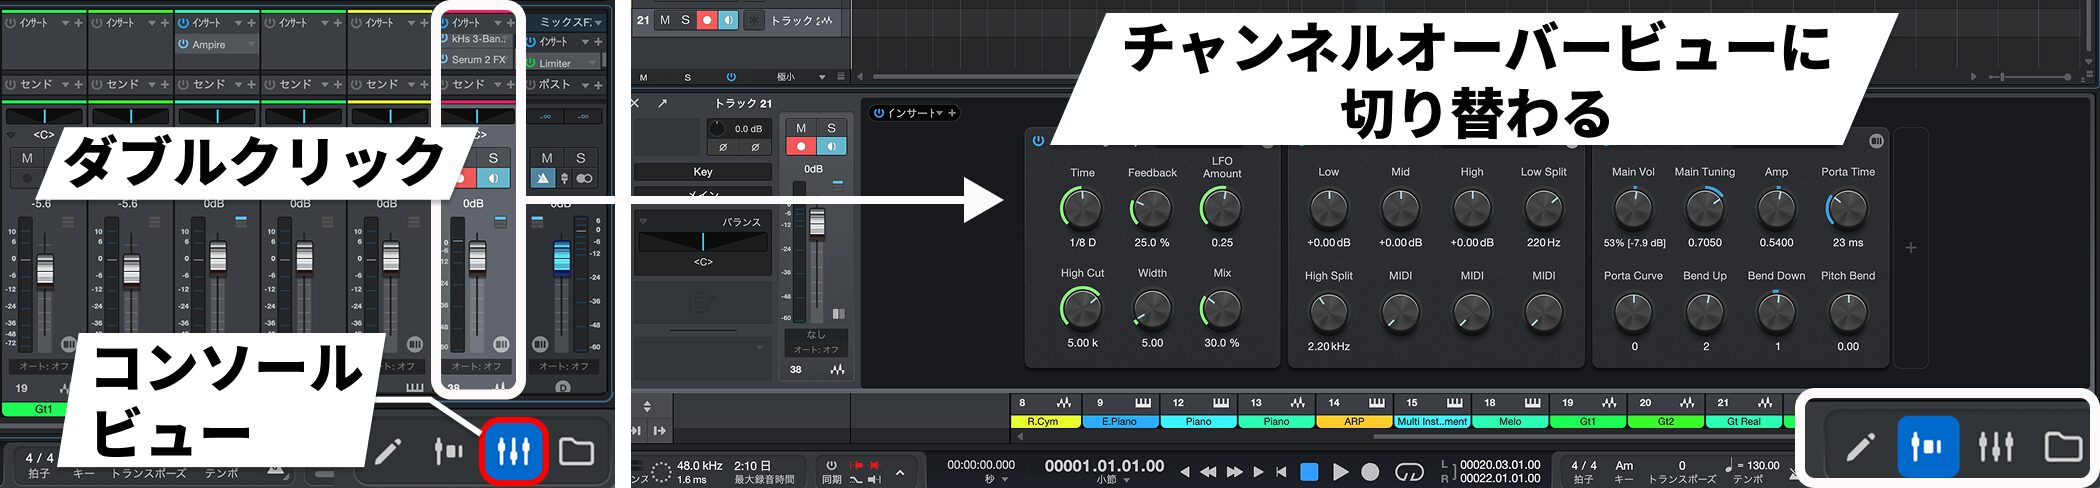The height and width of the screenshot is (488, 2100).
Task: Click the blue Stop button in transport
Action: pyautogui.click(x=1308, y=471)
